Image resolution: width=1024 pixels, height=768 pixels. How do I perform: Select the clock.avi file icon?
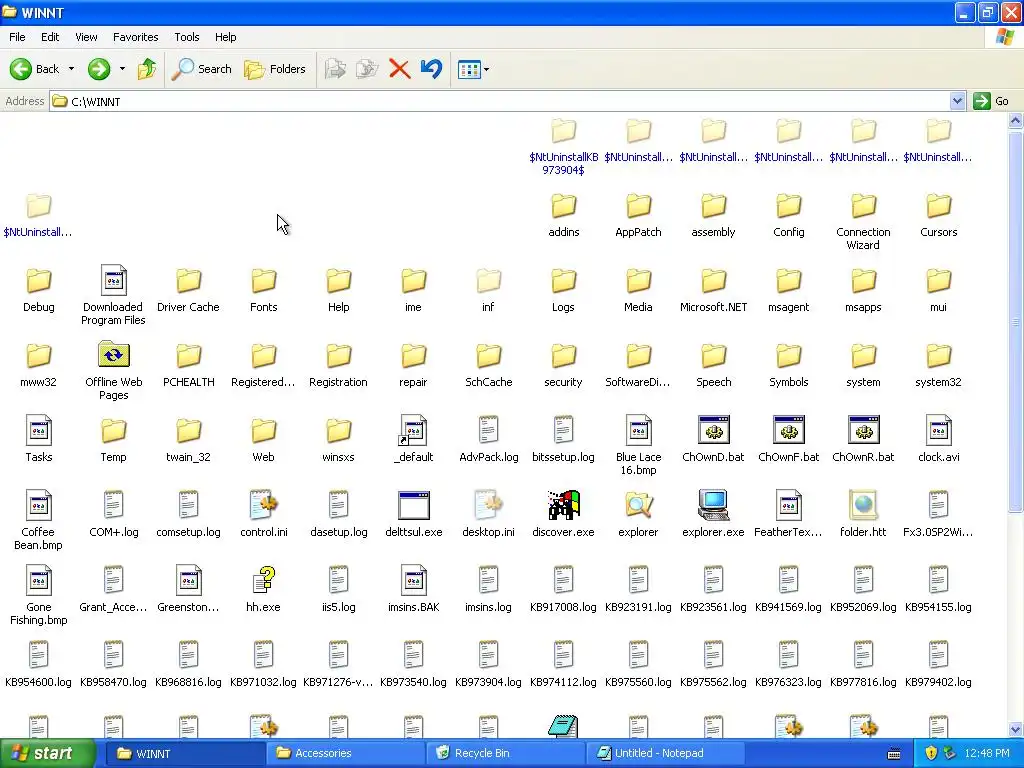click(x=938, y=430)
